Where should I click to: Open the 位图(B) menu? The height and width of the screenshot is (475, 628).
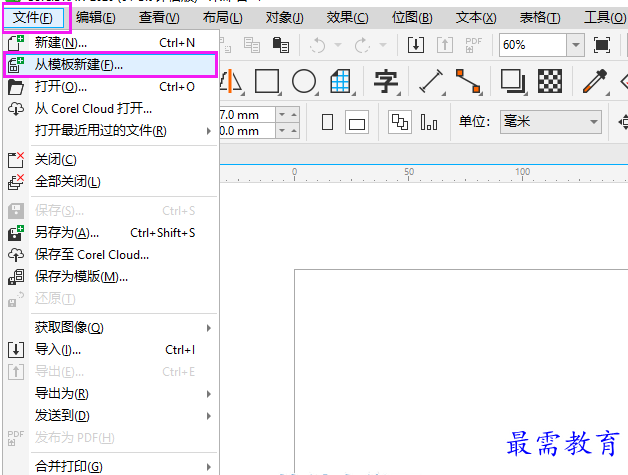click(412, 18)
